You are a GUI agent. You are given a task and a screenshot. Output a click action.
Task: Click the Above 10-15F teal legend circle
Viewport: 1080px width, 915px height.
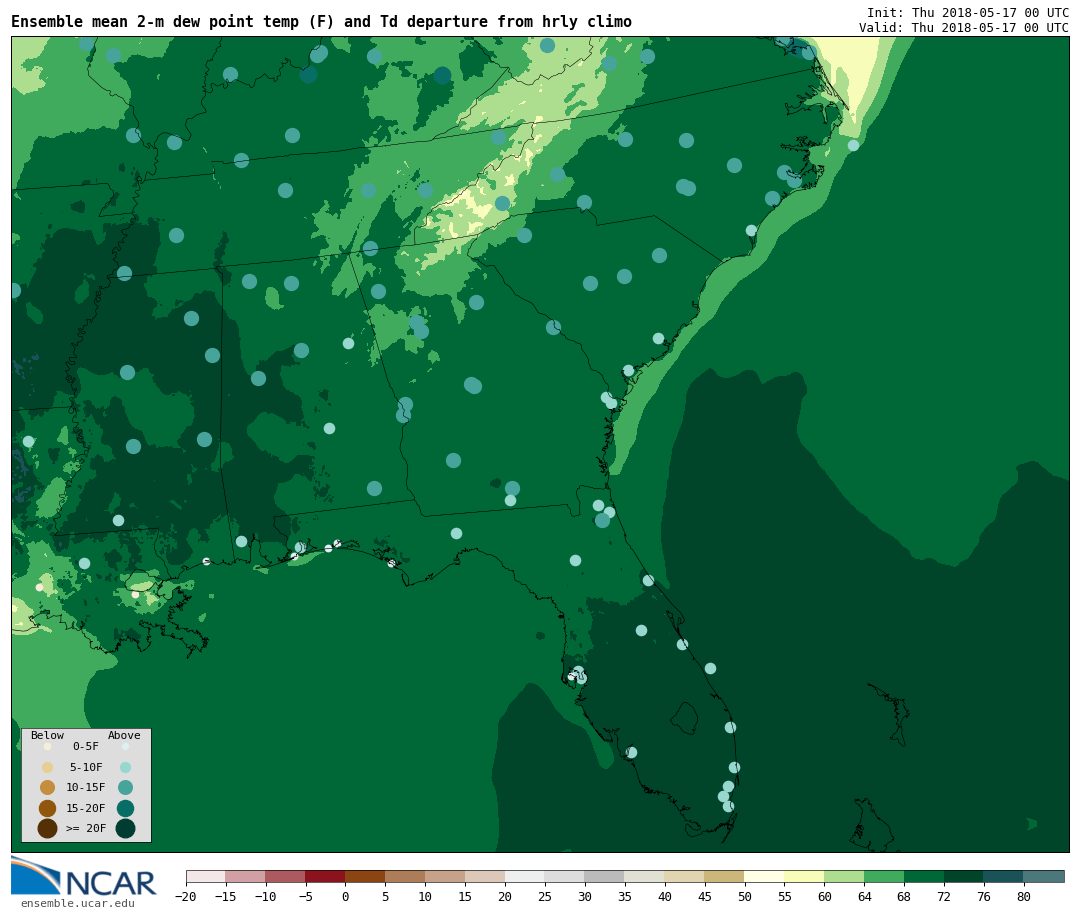(x=125, y=788)
